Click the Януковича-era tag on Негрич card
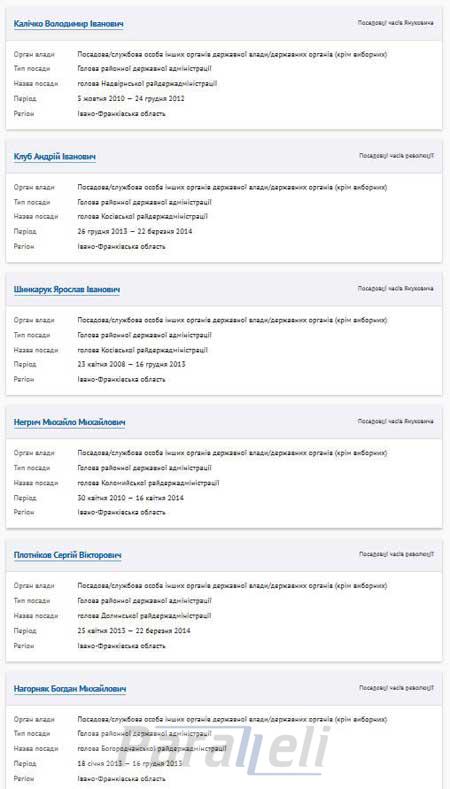The height and width of the screenshot is (789, 450). [x=396, y=421]
